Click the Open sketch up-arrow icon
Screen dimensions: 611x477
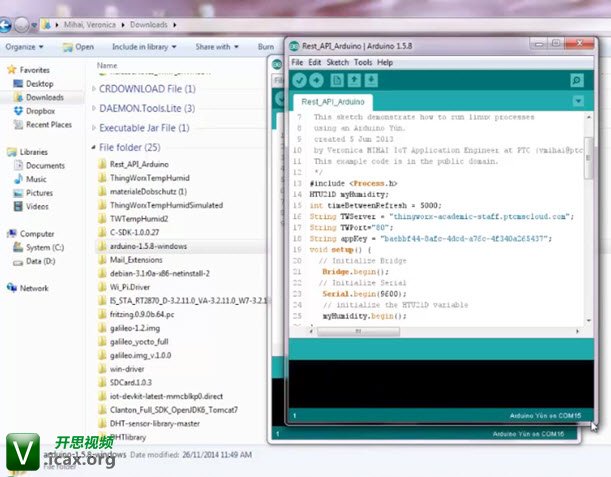coord(354,80)
